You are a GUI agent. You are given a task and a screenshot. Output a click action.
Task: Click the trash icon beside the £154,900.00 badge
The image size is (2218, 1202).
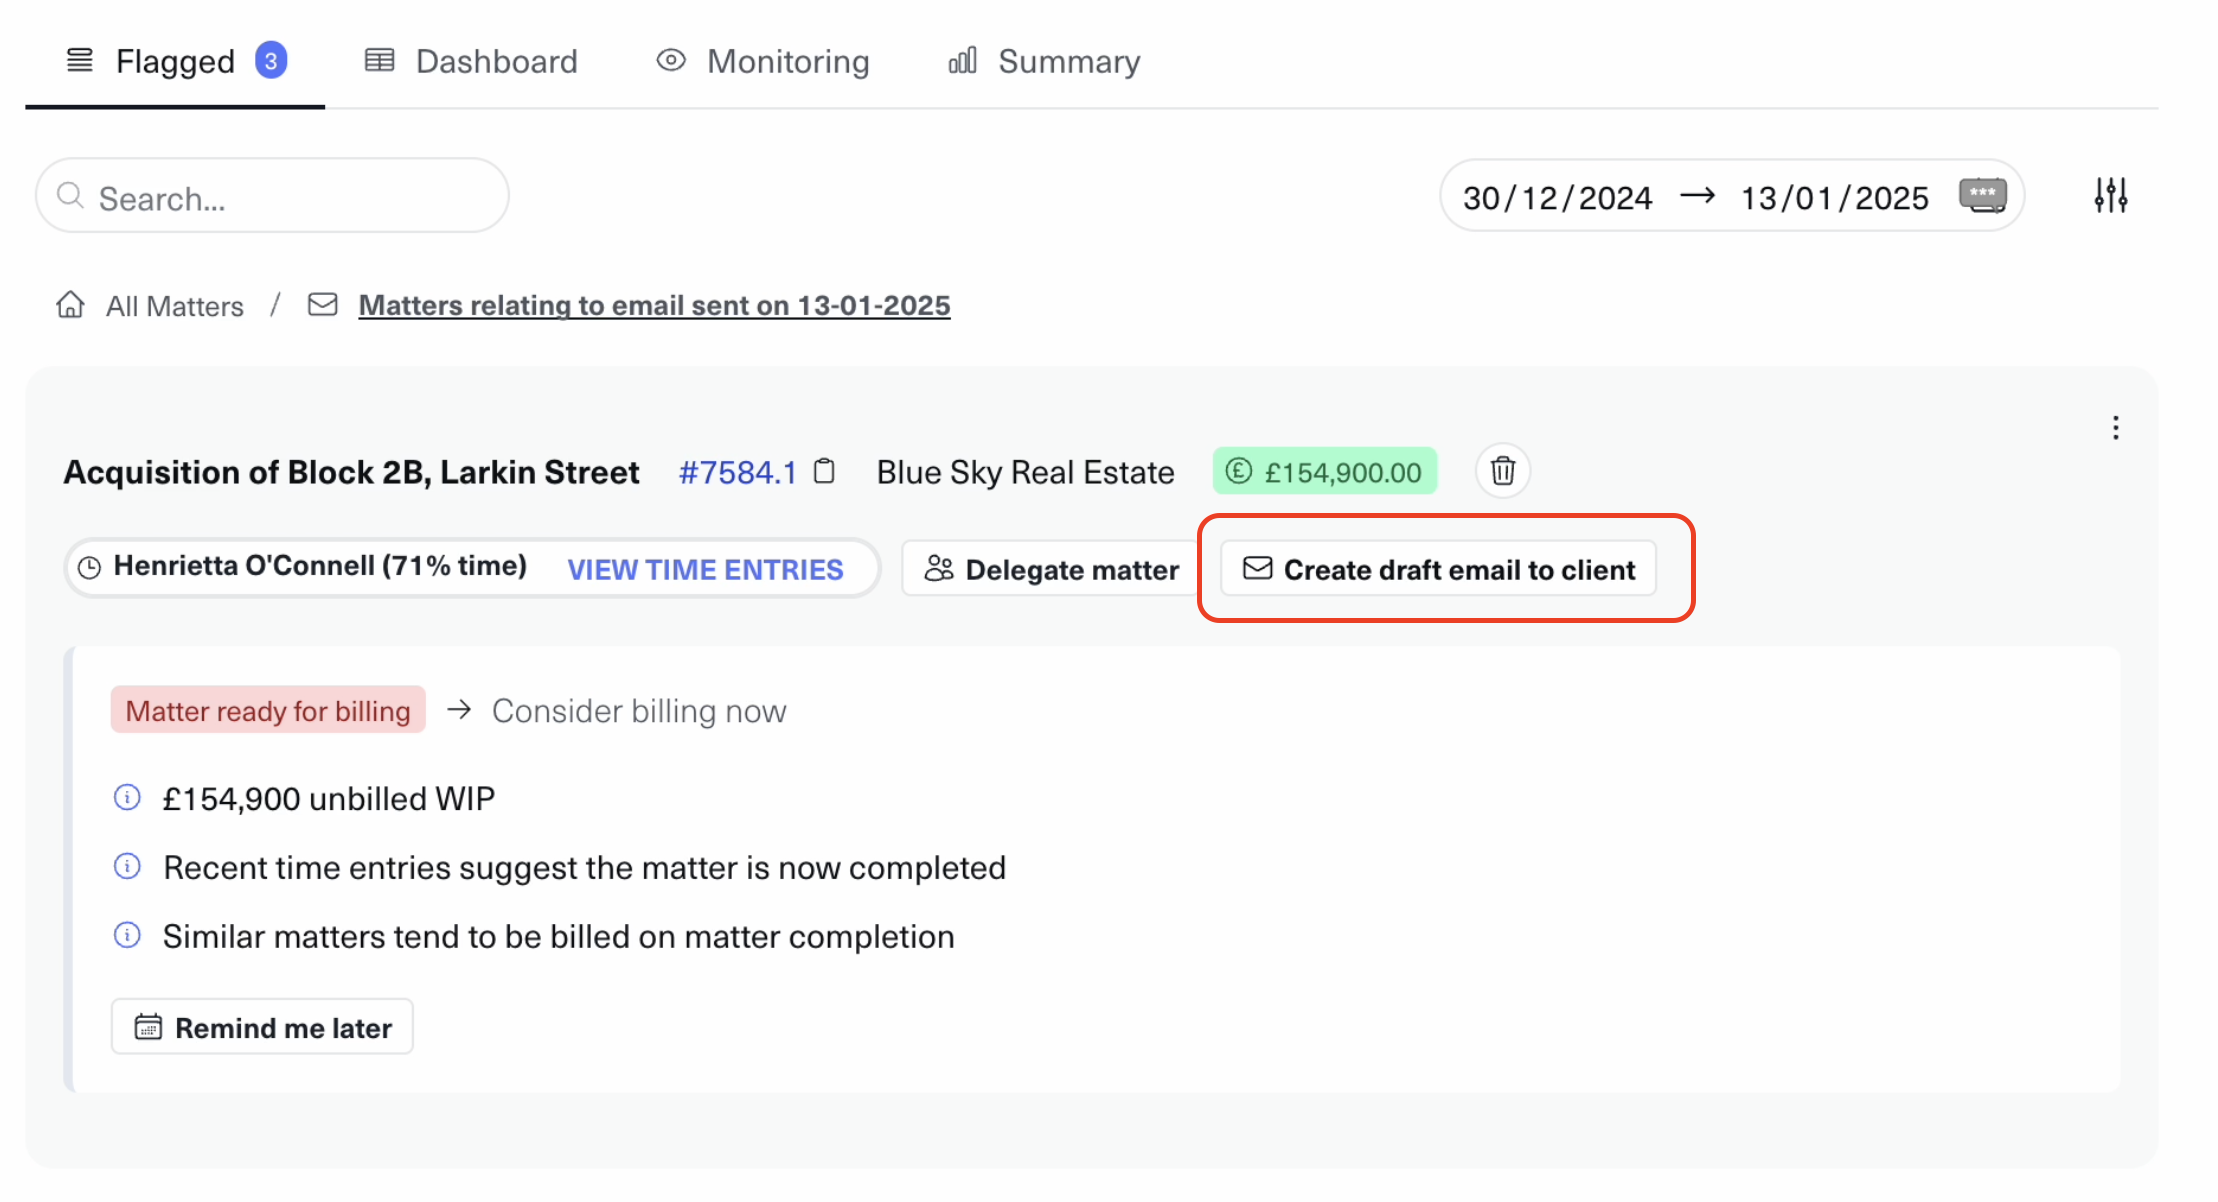(x=1502, y=471)
